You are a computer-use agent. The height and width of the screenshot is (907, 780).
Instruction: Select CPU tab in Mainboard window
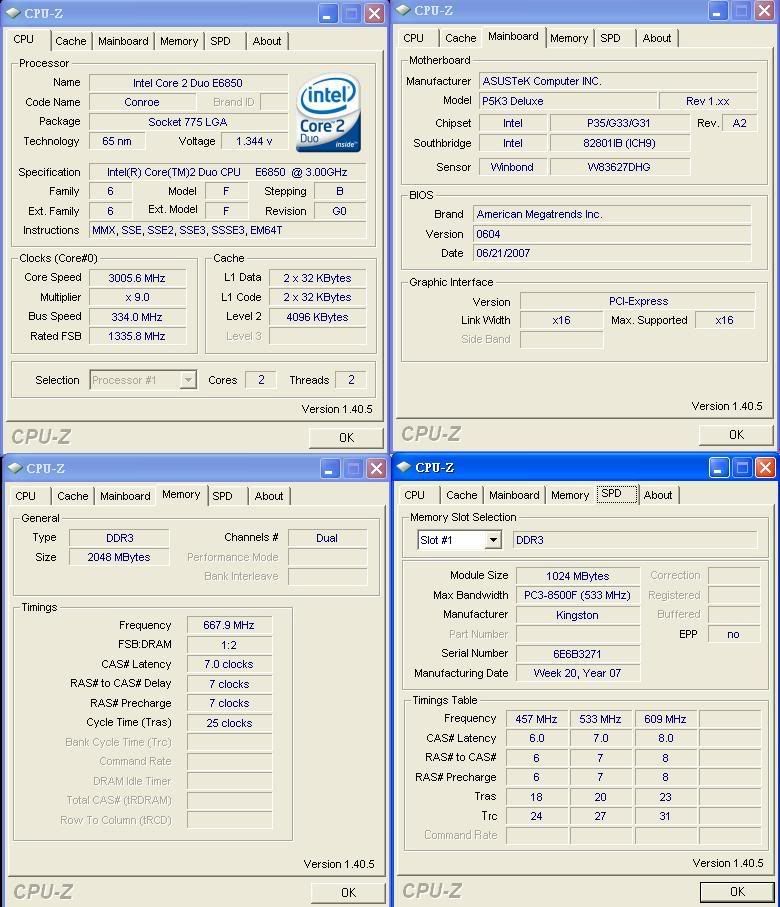pos(413,38)
